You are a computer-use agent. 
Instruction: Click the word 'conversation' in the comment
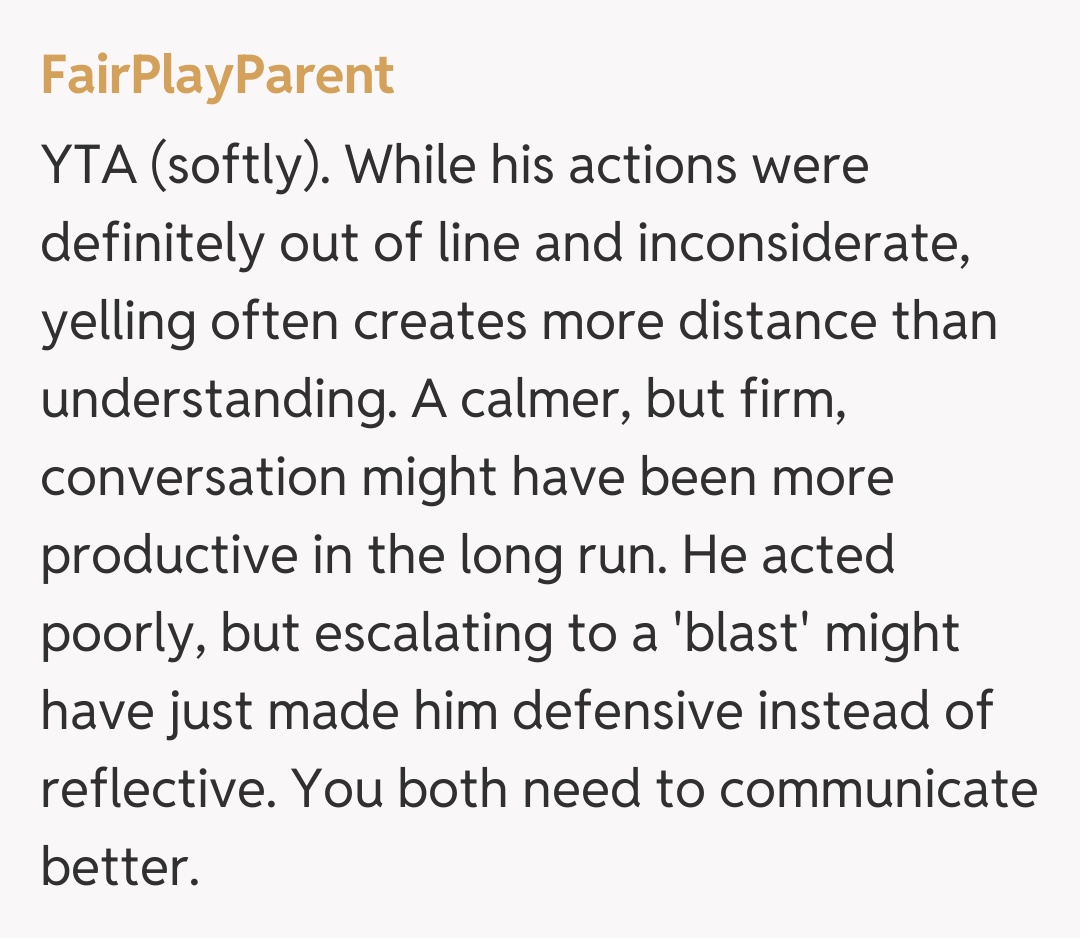click(x=192, y=478)
